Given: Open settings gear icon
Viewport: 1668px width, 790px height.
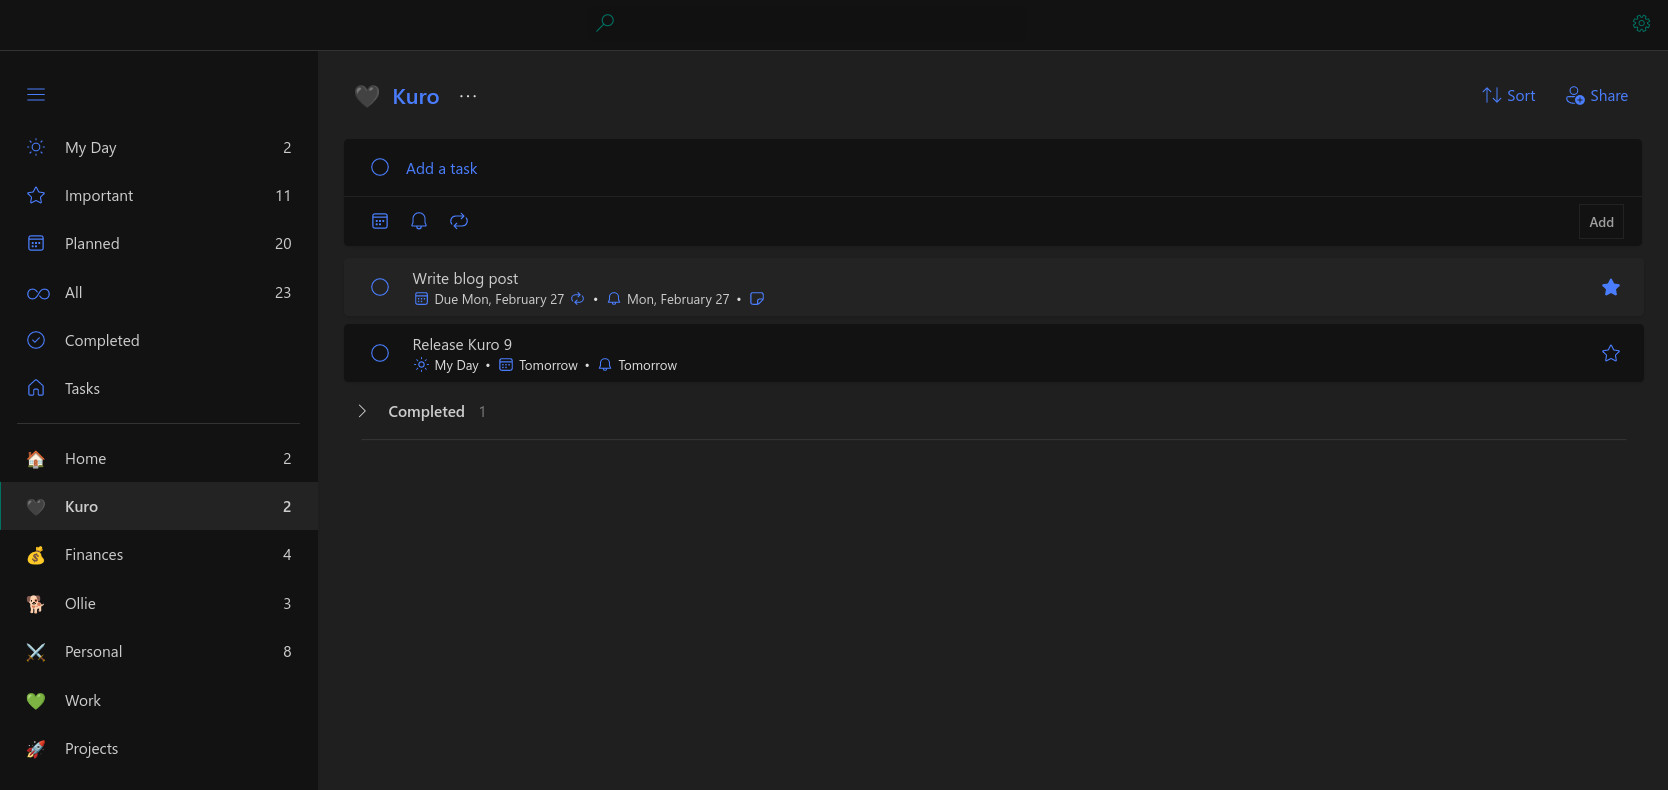Looking at the screenshot, I should [x=1641, y=23].
